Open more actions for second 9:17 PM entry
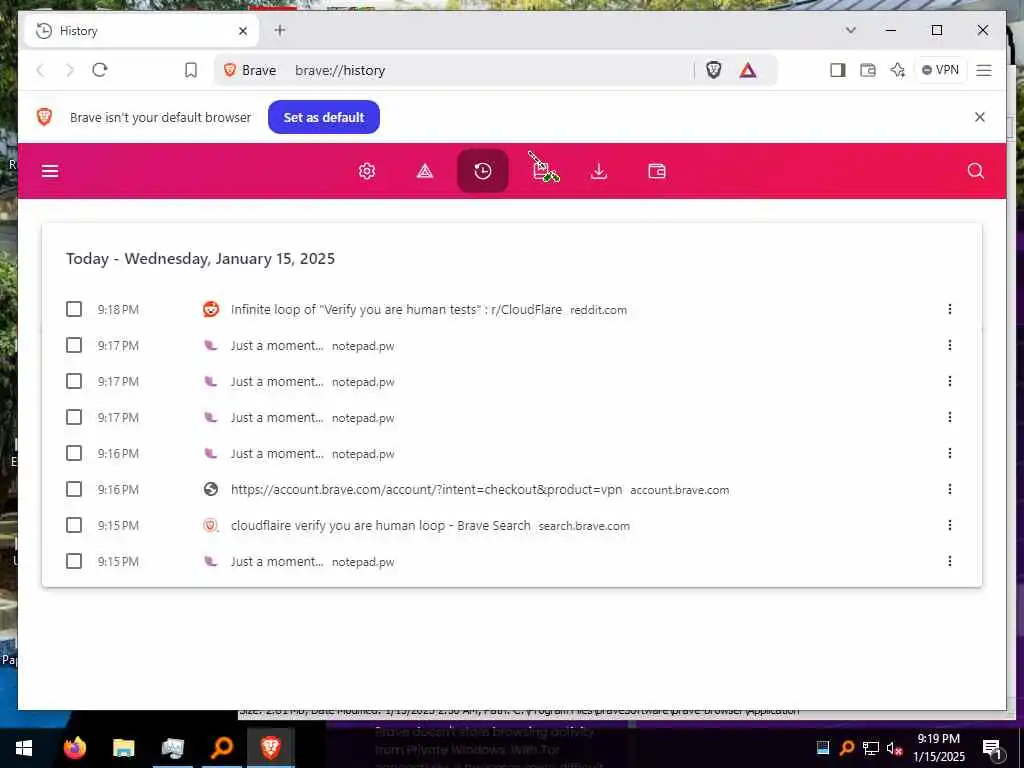This screenshot has height=768, width=1024. pos(950,381)
